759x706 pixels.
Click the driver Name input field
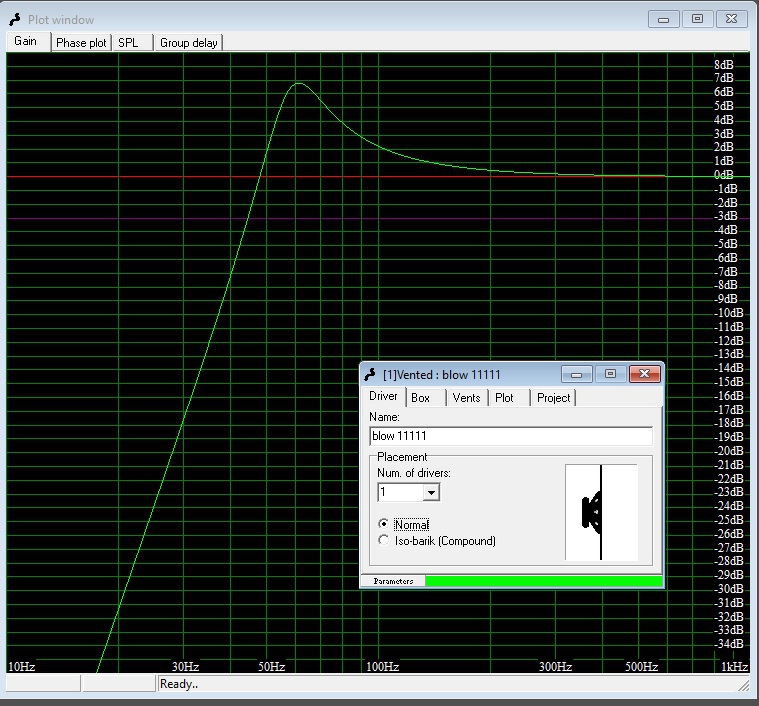(511, 436)
